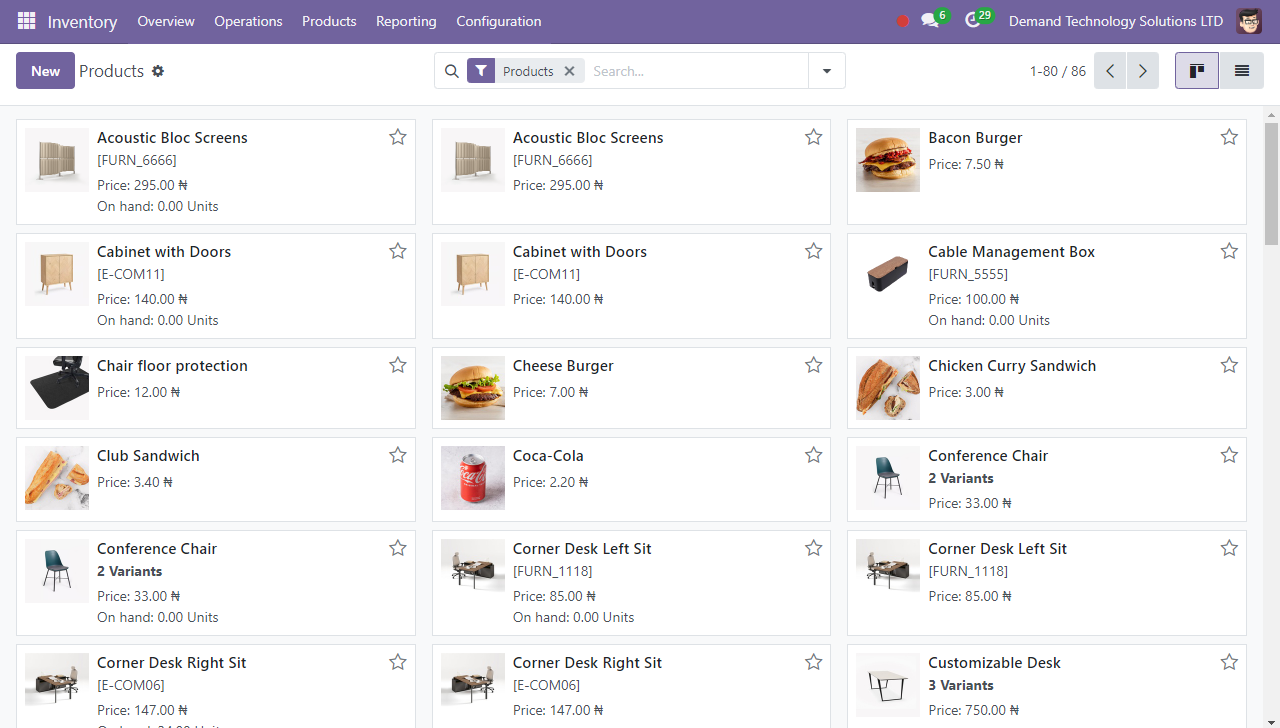Switch to list view
Viewport: 1280px width, 728px height.
coord(1241,71)
